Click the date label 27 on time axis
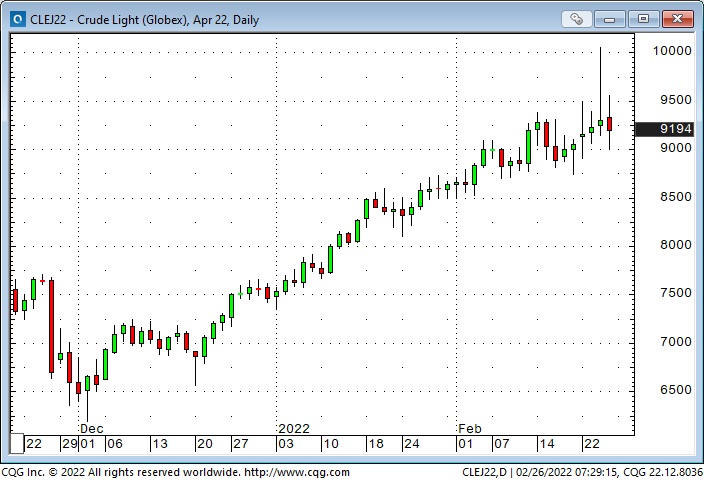Viewport: 704px width, 480px height. coord(241,444)
